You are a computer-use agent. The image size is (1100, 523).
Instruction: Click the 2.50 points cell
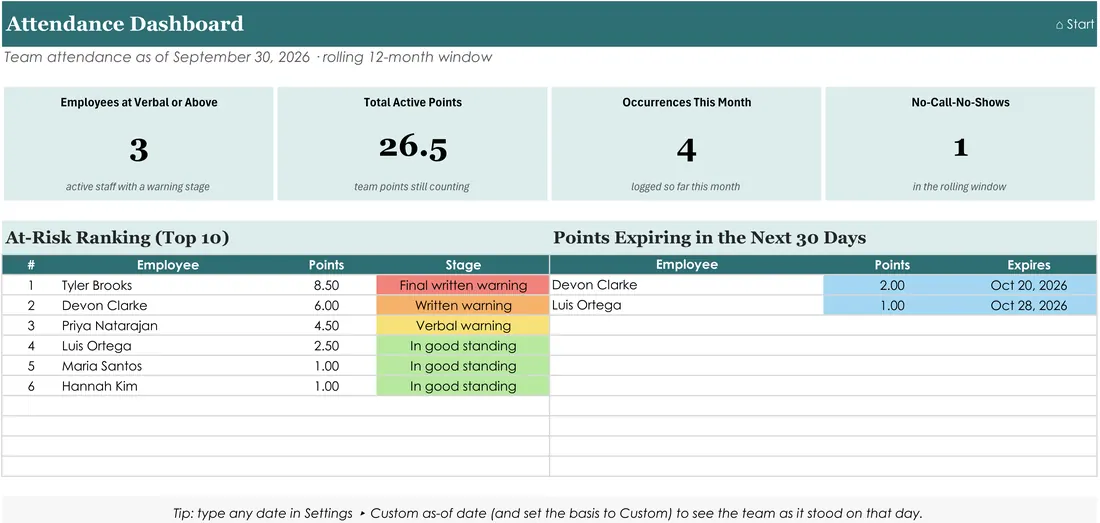pos(326,346)
